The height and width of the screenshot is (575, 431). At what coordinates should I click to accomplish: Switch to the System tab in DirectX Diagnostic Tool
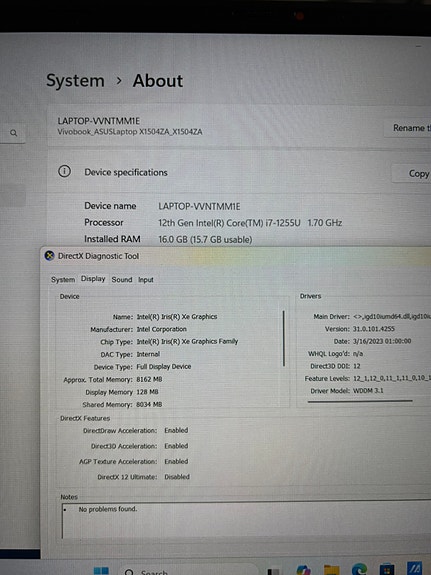[63, 279]
